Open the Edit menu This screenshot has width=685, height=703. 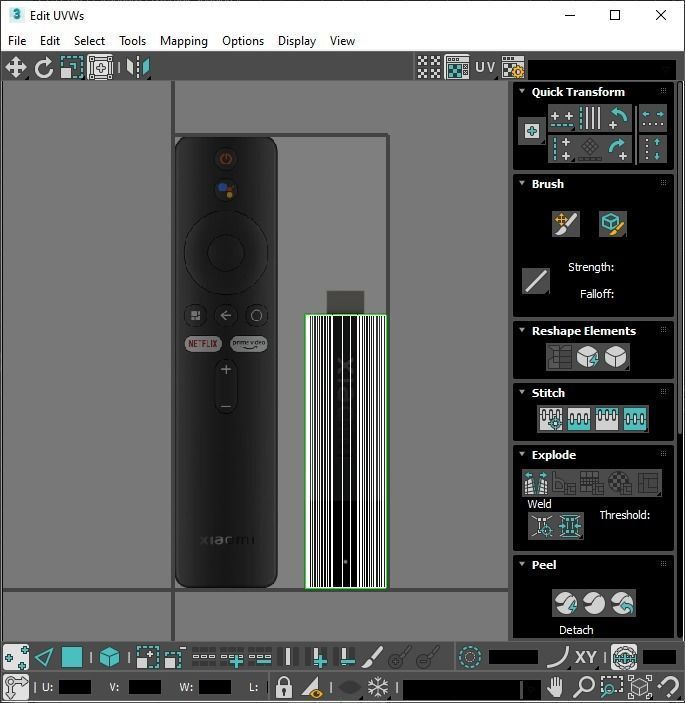(x=50, y=41)
